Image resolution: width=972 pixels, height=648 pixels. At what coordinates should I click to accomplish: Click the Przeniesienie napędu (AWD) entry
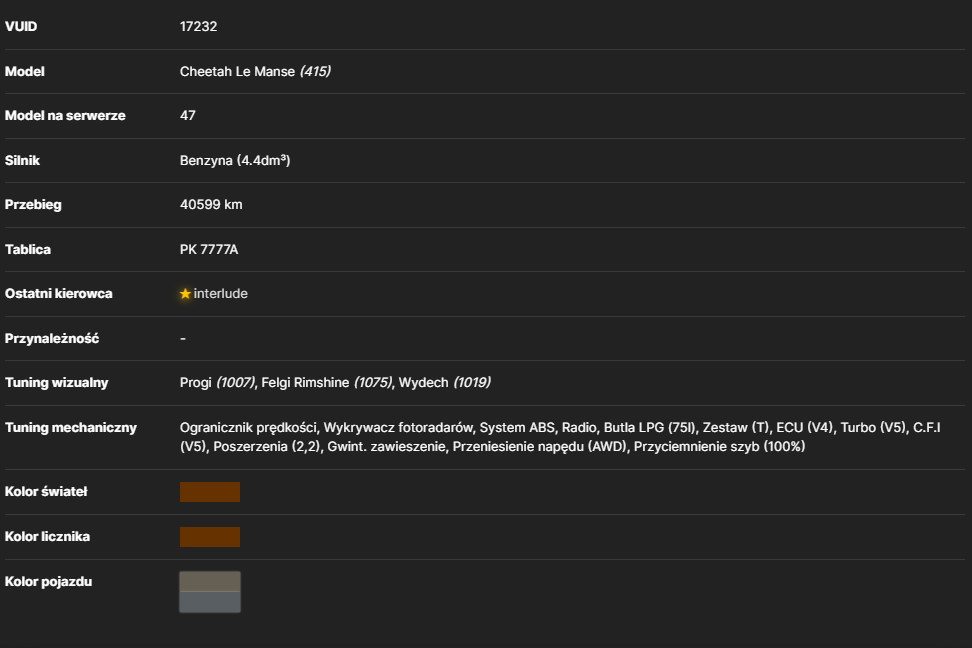[x=539, y=446]
